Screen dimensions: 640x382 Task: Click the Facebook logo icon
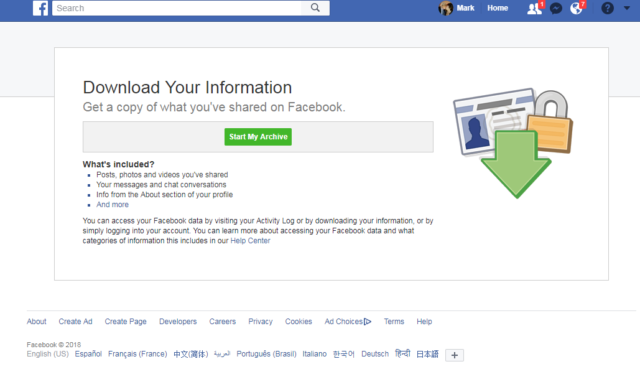pyautogui.click(x=40, y=8)
